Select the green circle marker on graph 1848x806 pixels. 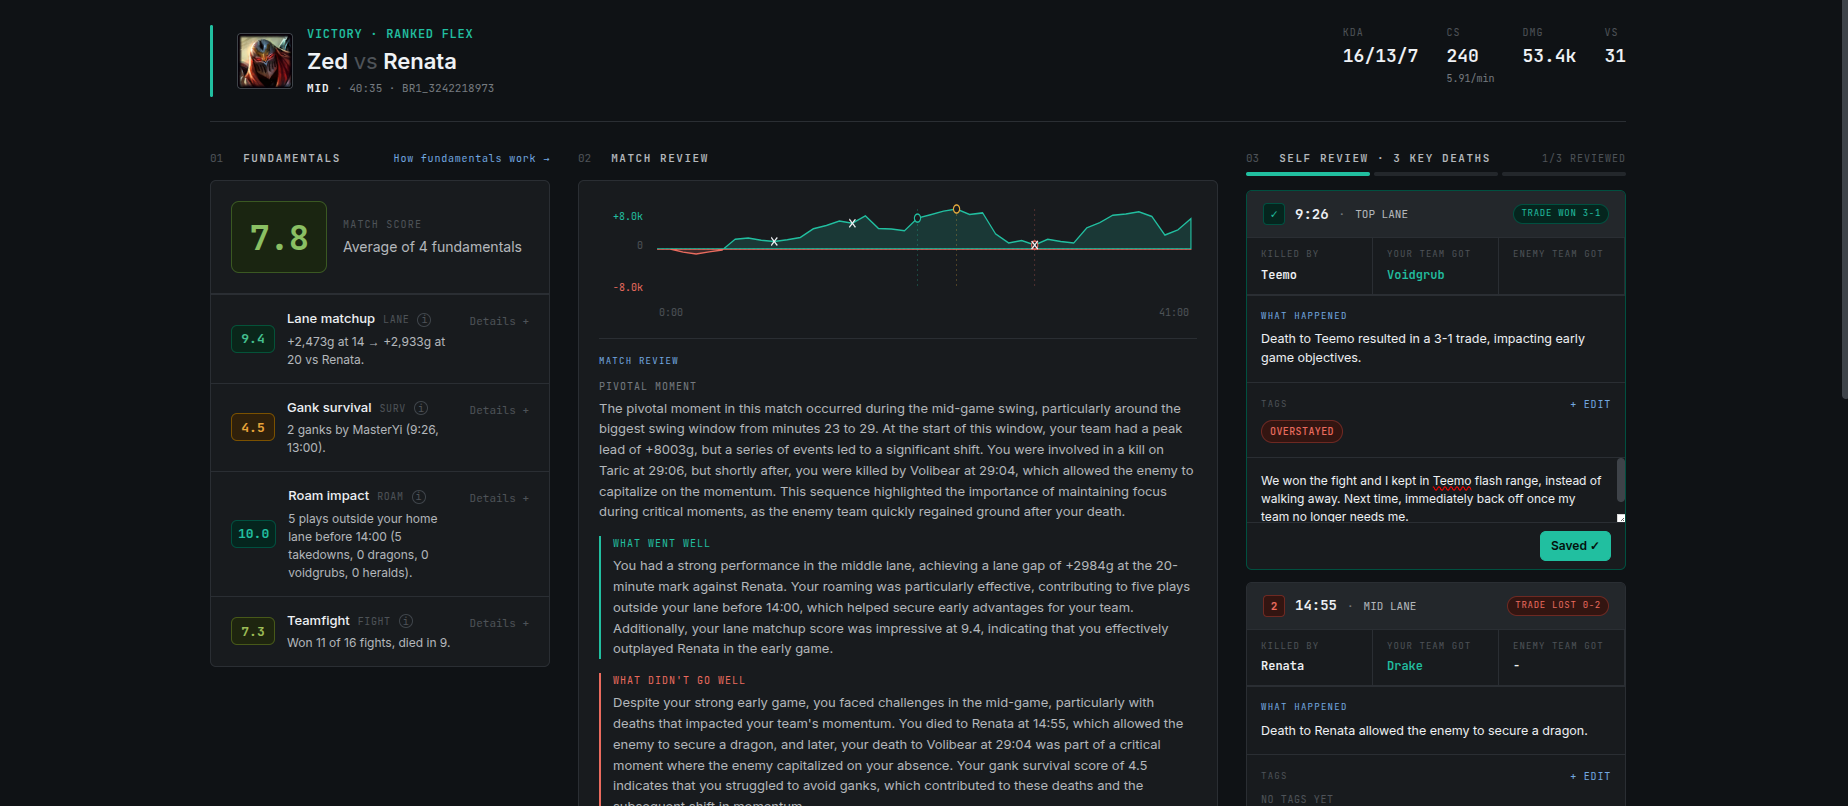pyautogui.click(x=917, y=218)
